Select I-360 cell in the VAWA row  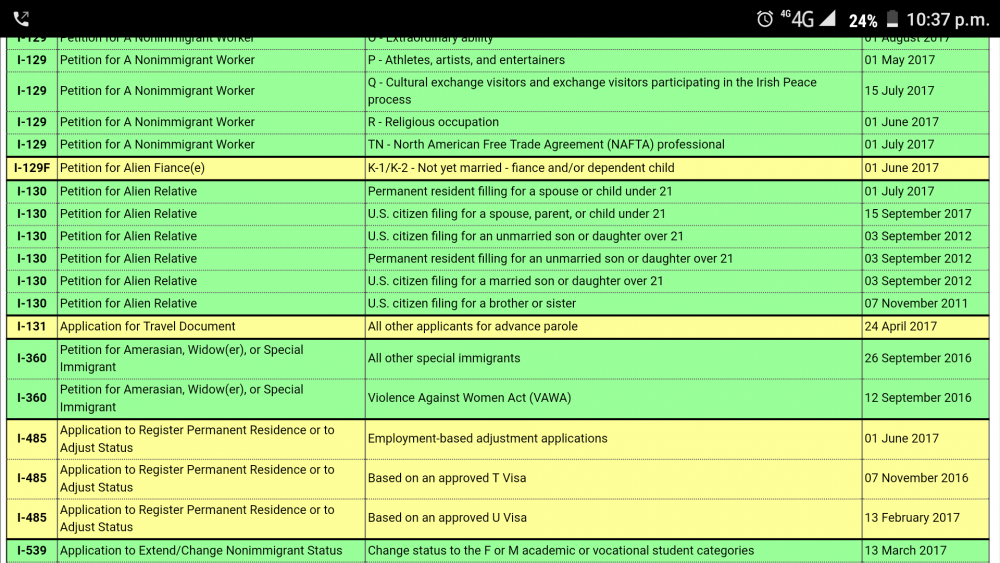[x=32, y=398]
